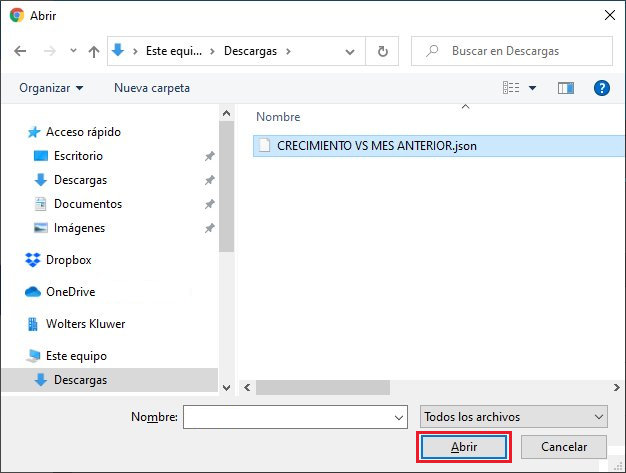Screen dimensions: 626x473
Task: Open the OneDrive location
Action: 70,292
